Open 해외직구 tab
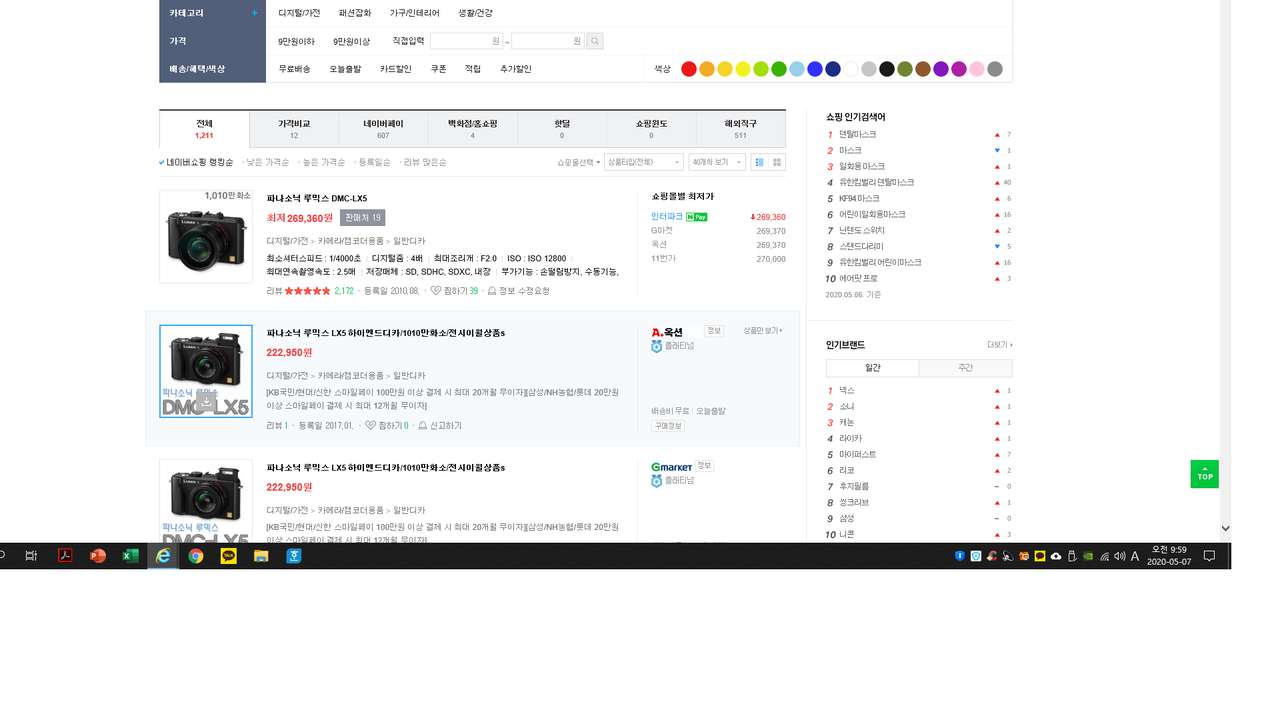 741,129
